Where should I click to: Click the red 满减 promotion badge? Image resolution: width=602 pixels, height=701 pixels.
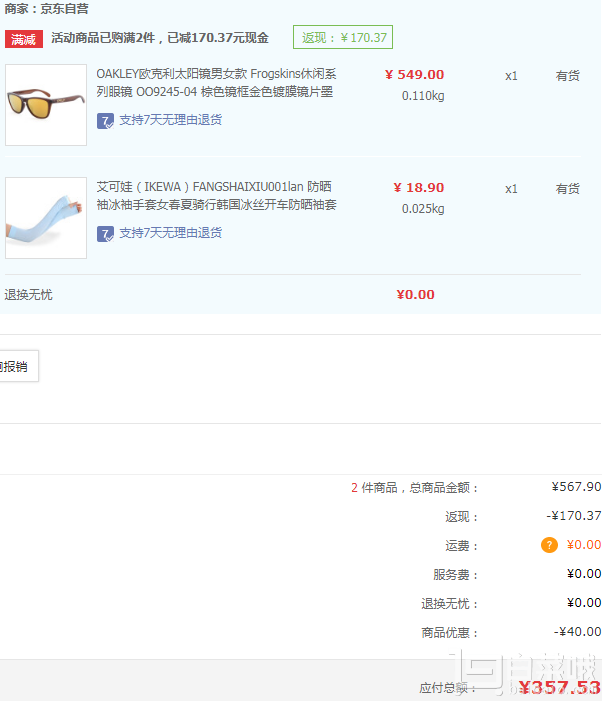pyautogui.click(x=24, y=39)
